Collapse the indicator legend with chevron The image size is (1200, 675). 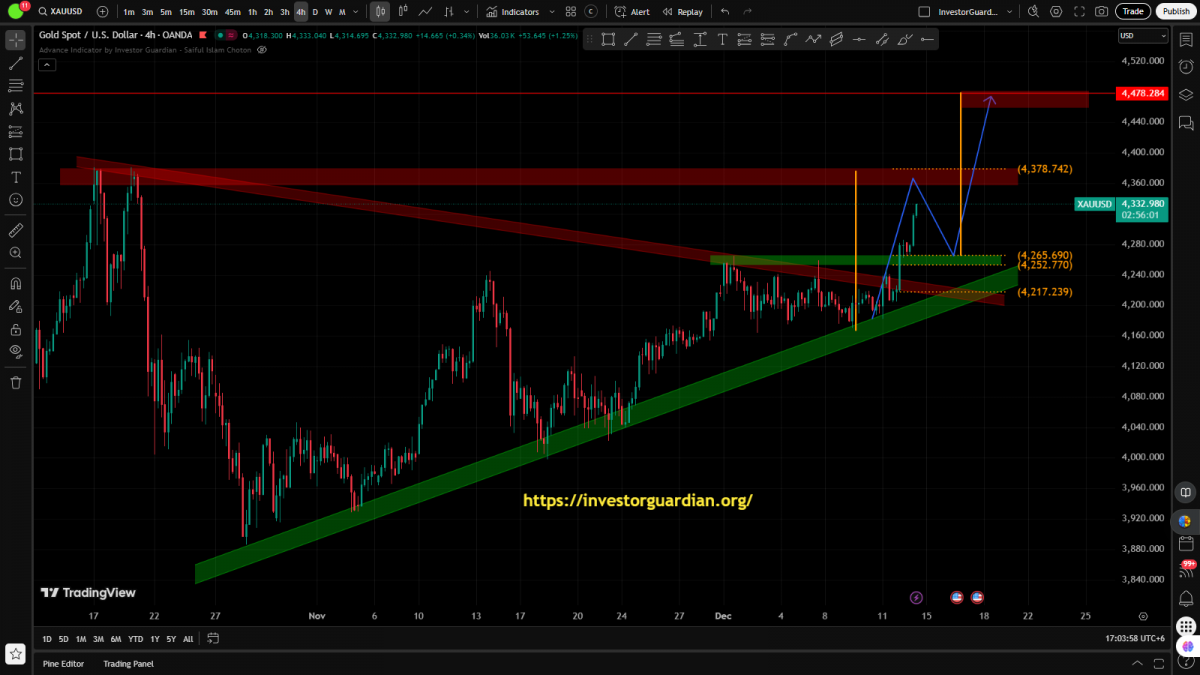(x=47, y=64)
